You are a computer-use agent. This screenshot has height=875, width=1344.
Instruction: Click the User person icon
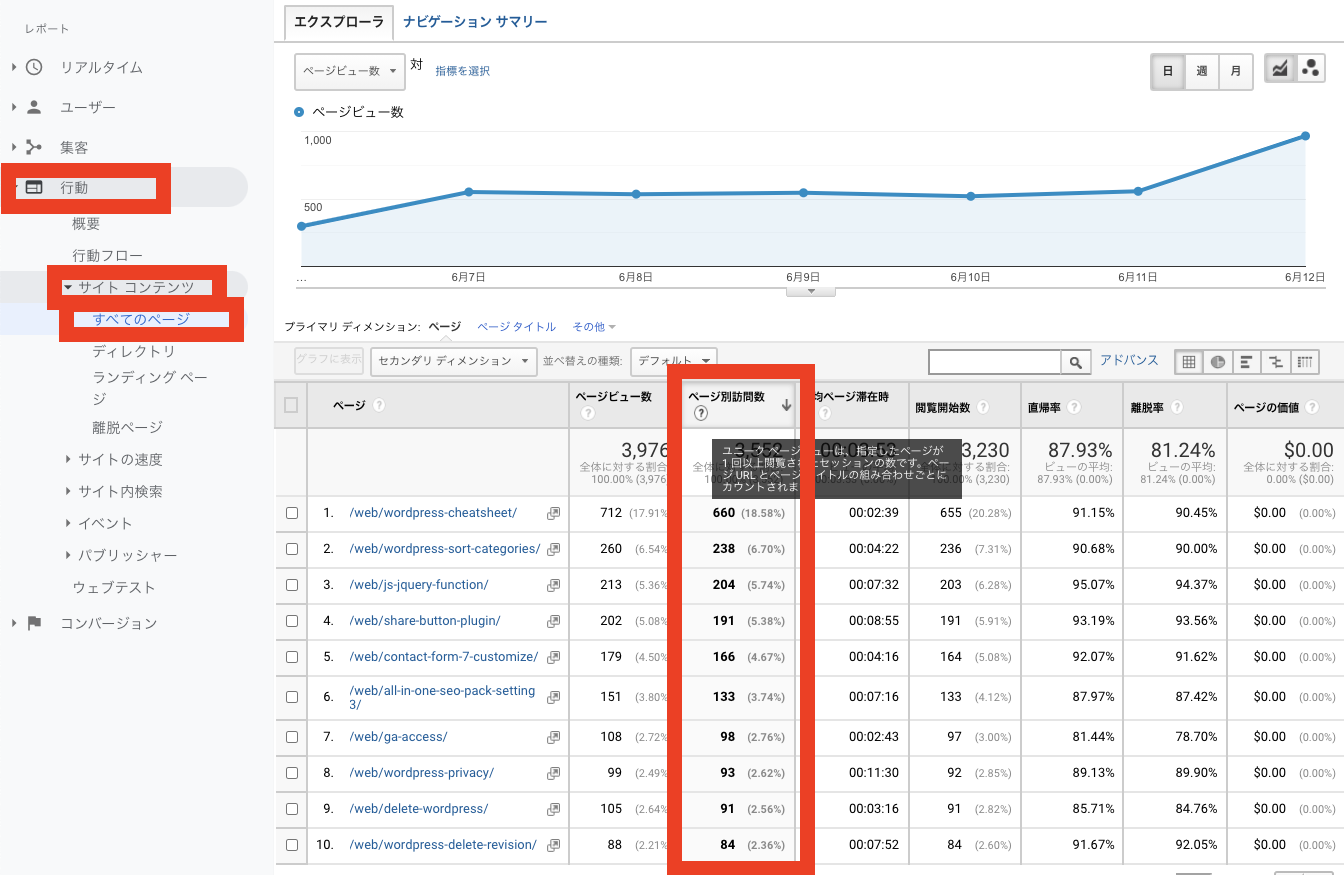34,107
